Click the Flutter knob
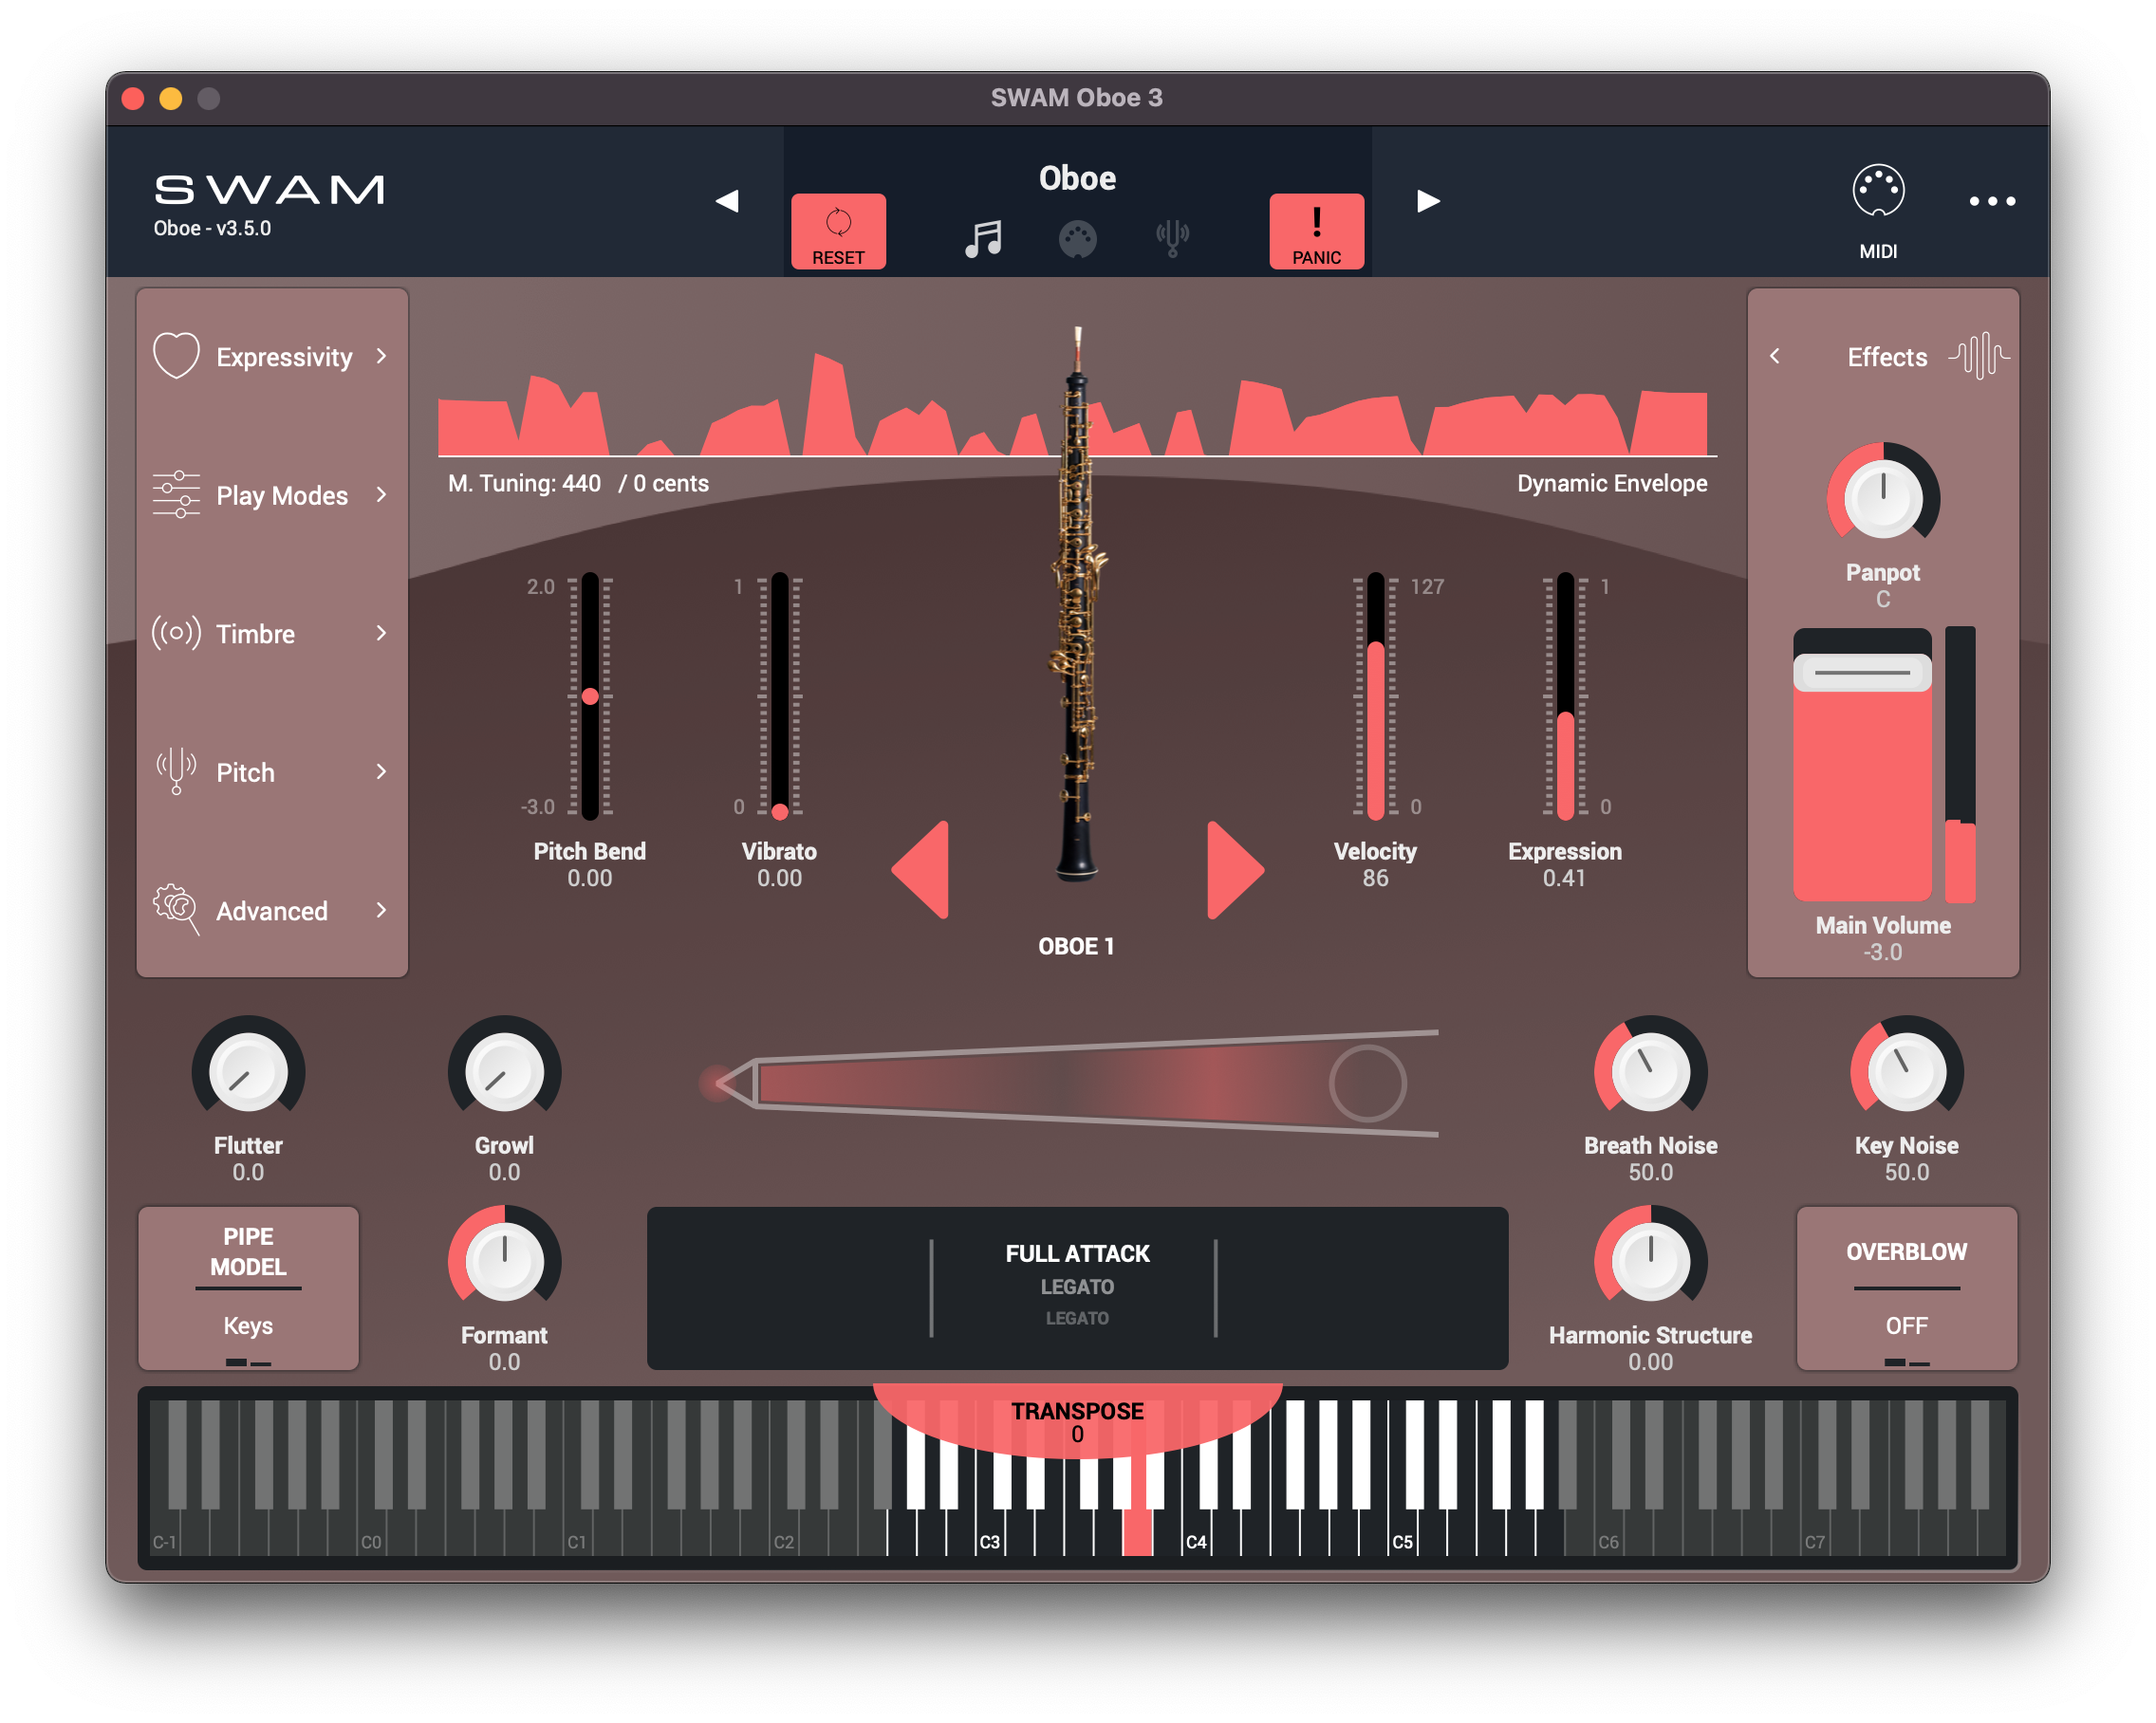The width and height of the screenshot is (2156, 1723). [248, 1070]
